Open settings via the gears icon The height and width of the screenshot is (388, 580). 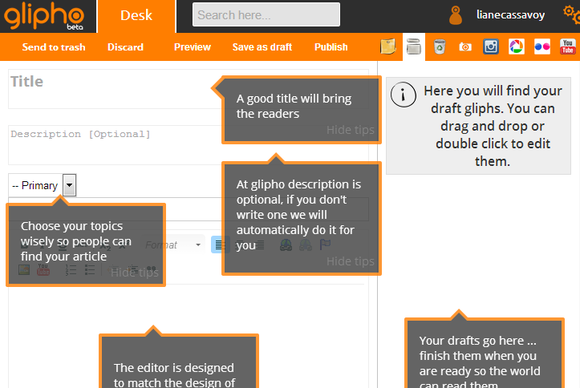[x=571, y=14]
